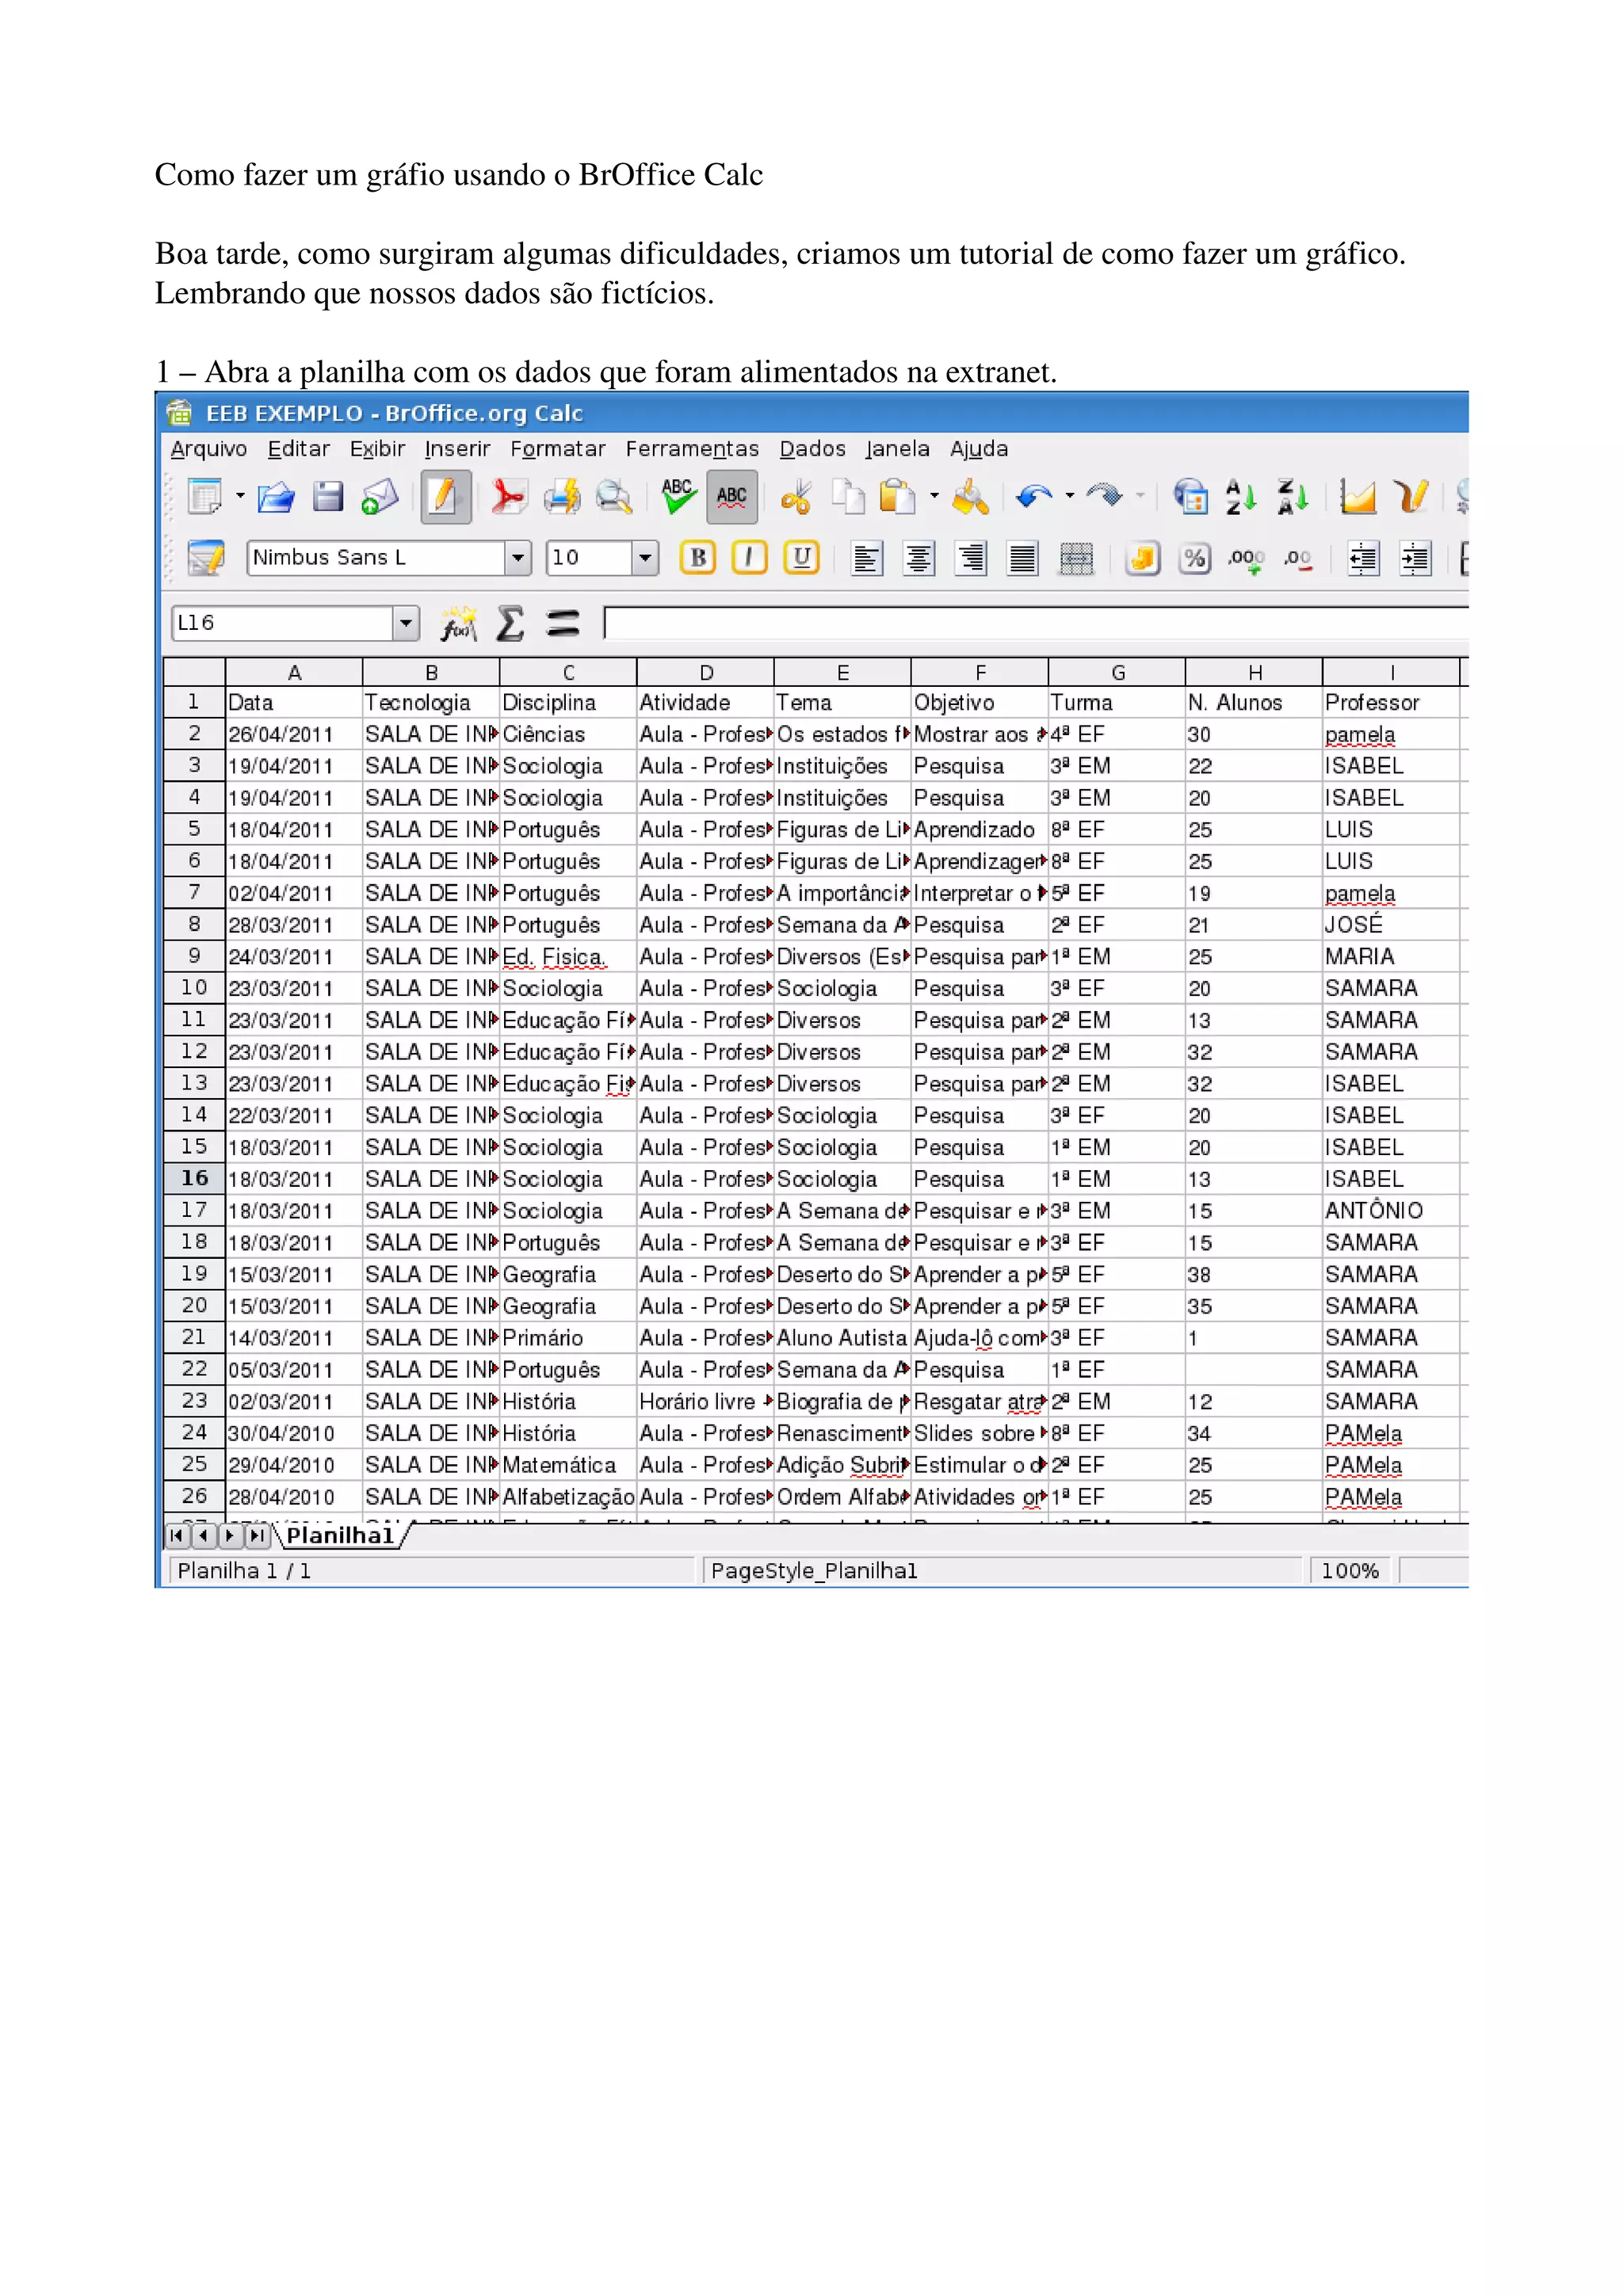Viewport: 1623px width, 2296px height.
Task: Click the Export as PDF icon
Action: tap(509, 497)
